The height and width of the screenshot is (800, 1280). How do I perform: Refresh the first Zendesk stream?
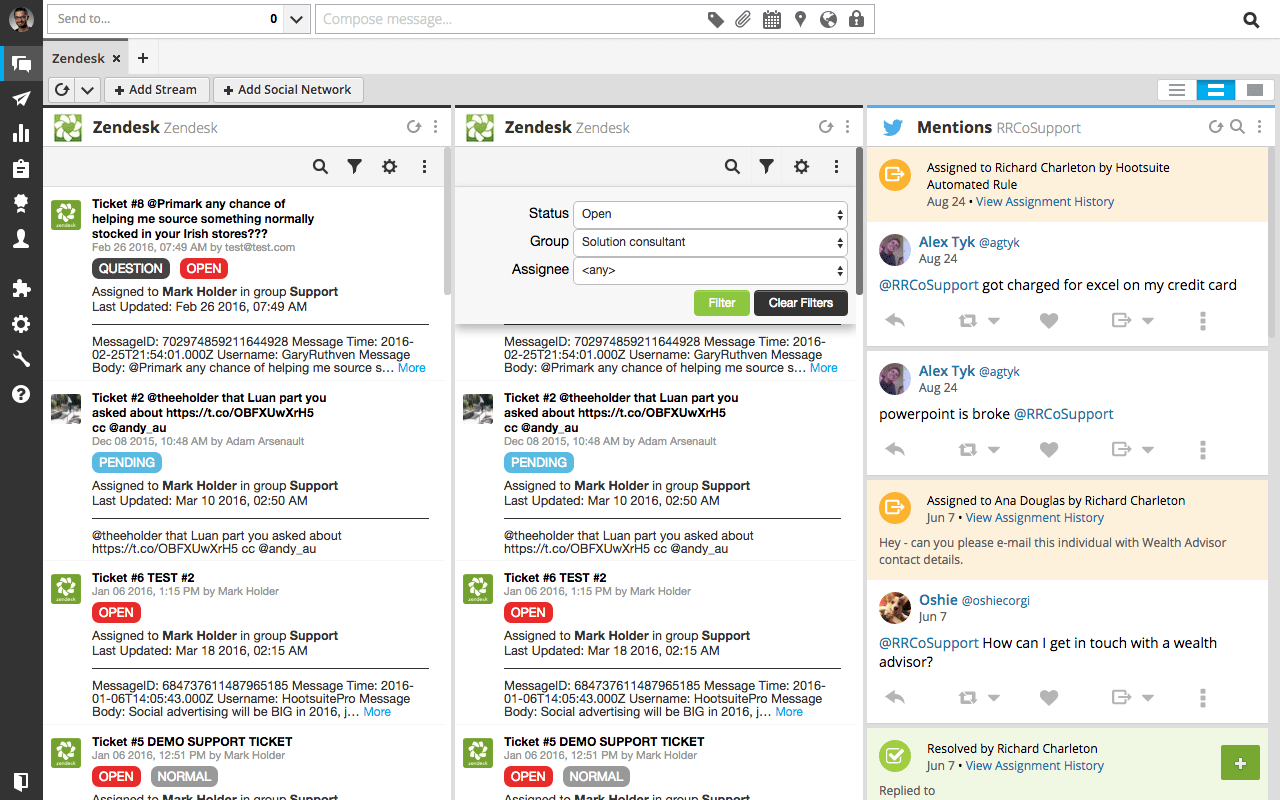click(x=414, y=127)
